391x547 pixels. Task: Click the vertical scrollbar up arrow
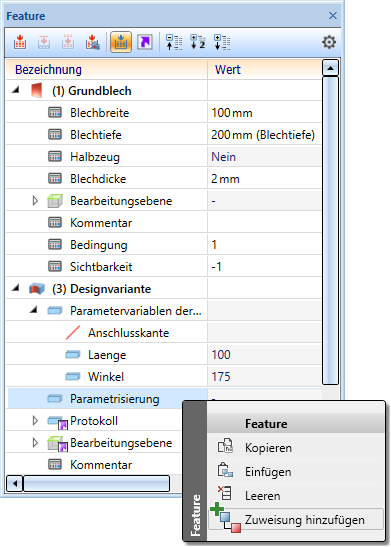(330, 68)
